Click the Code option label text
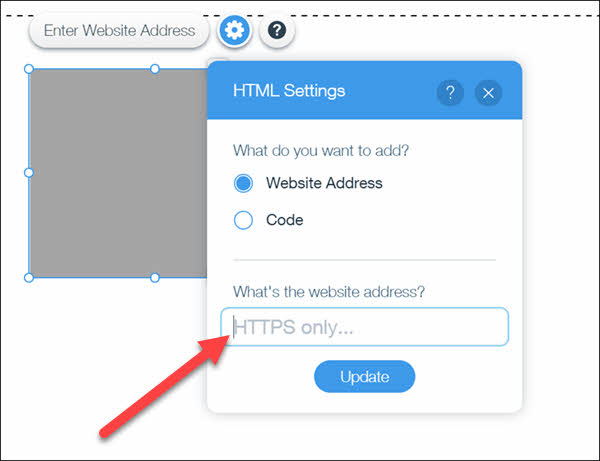The width and height of the screenshot is (600, 461). (285, 220)
